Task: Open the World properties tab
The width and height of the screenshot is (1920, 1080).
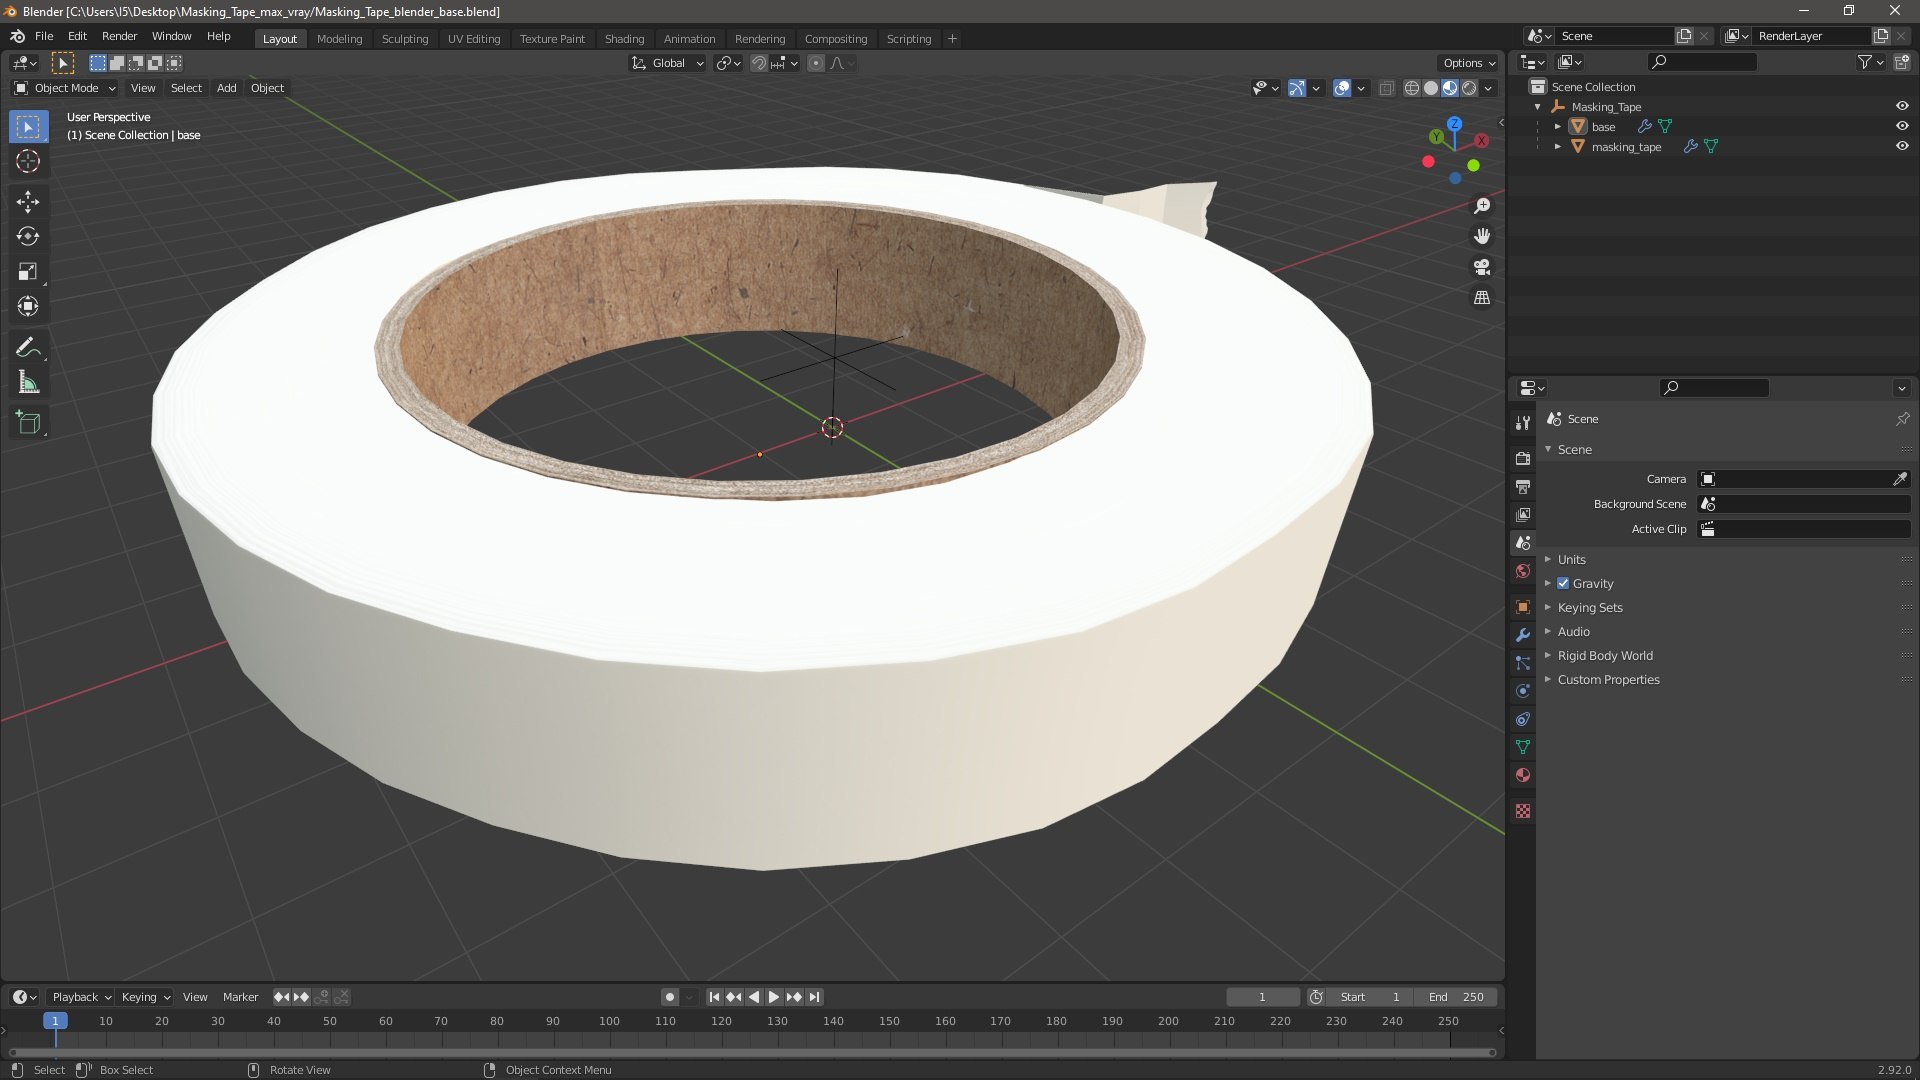Action: [1523, 571]
